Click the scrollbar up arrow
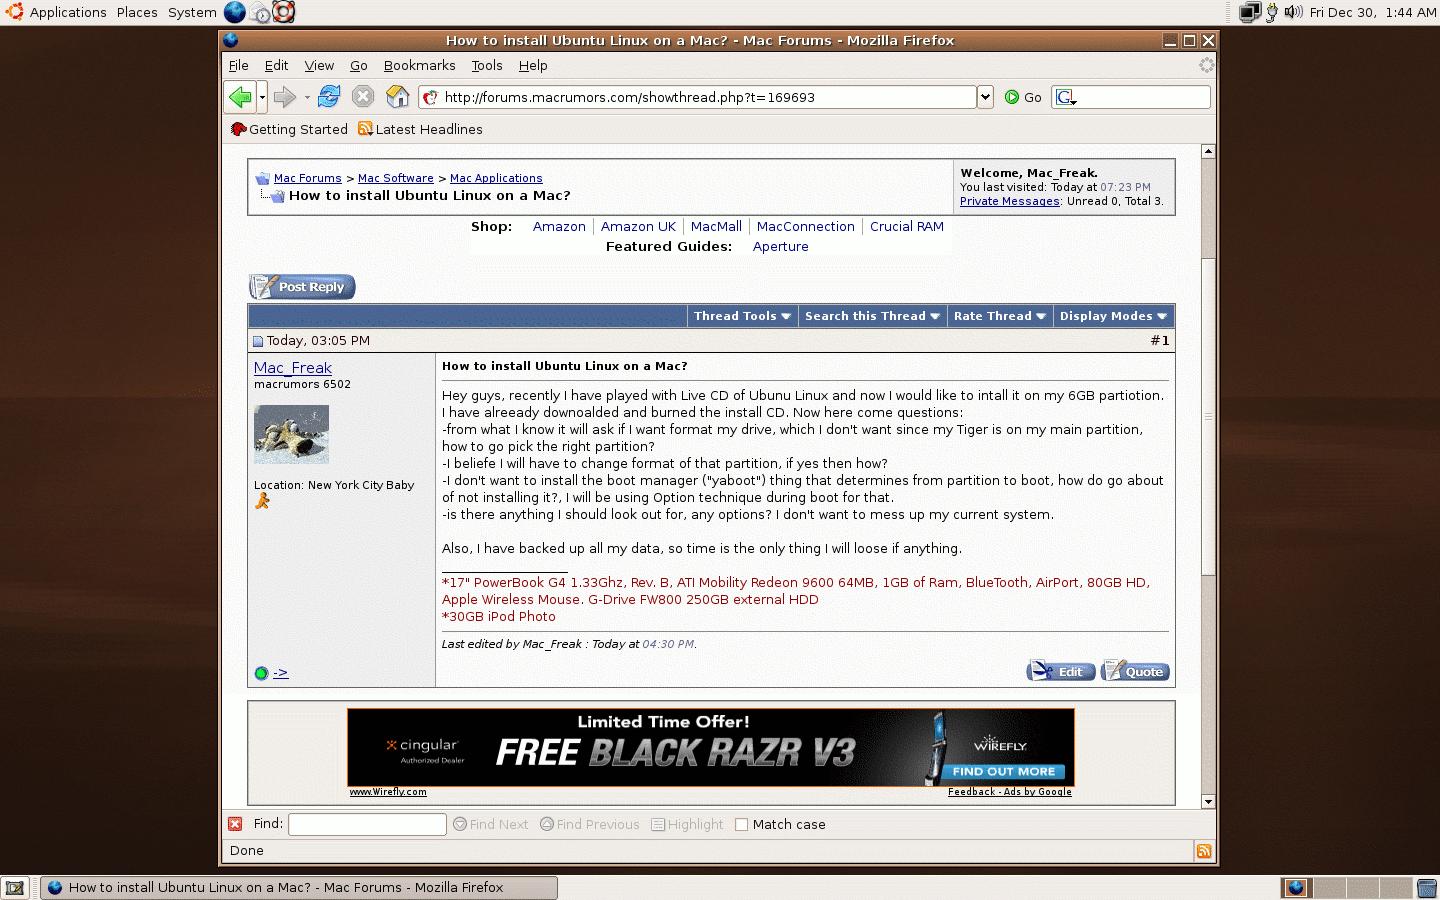This screenshot has height=900, width=1440. click(1208, 151)
